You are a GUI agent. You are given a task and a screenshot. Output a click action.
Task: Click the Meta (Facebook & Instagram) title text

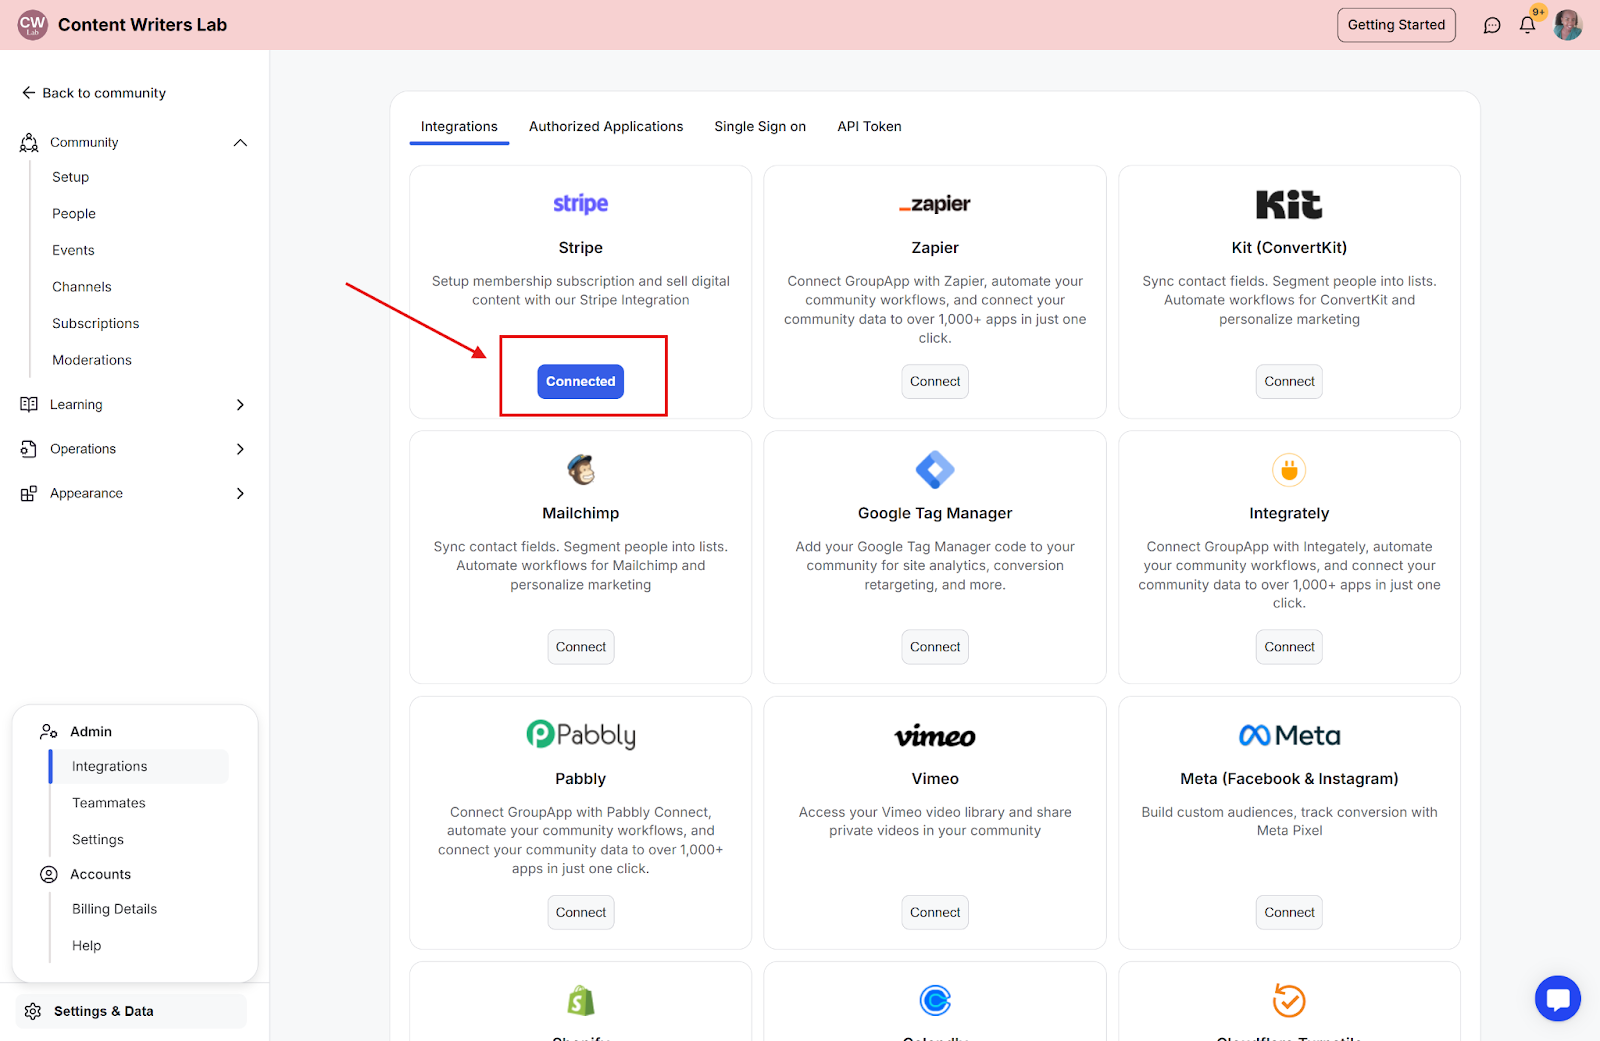(x=1289, y=779)
